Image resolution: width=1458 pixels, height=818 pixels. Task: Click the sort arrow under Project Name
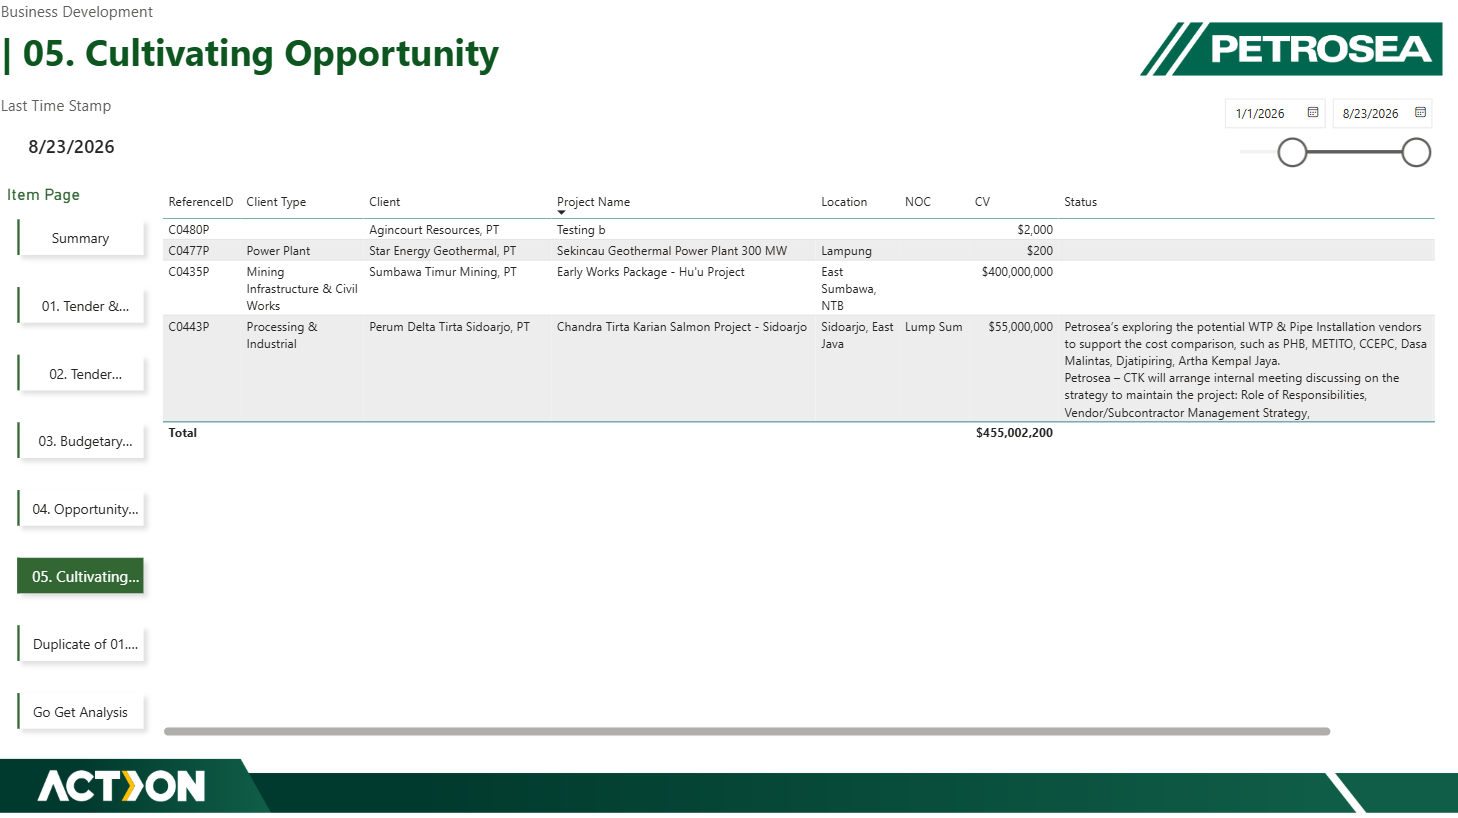[561, 212]
